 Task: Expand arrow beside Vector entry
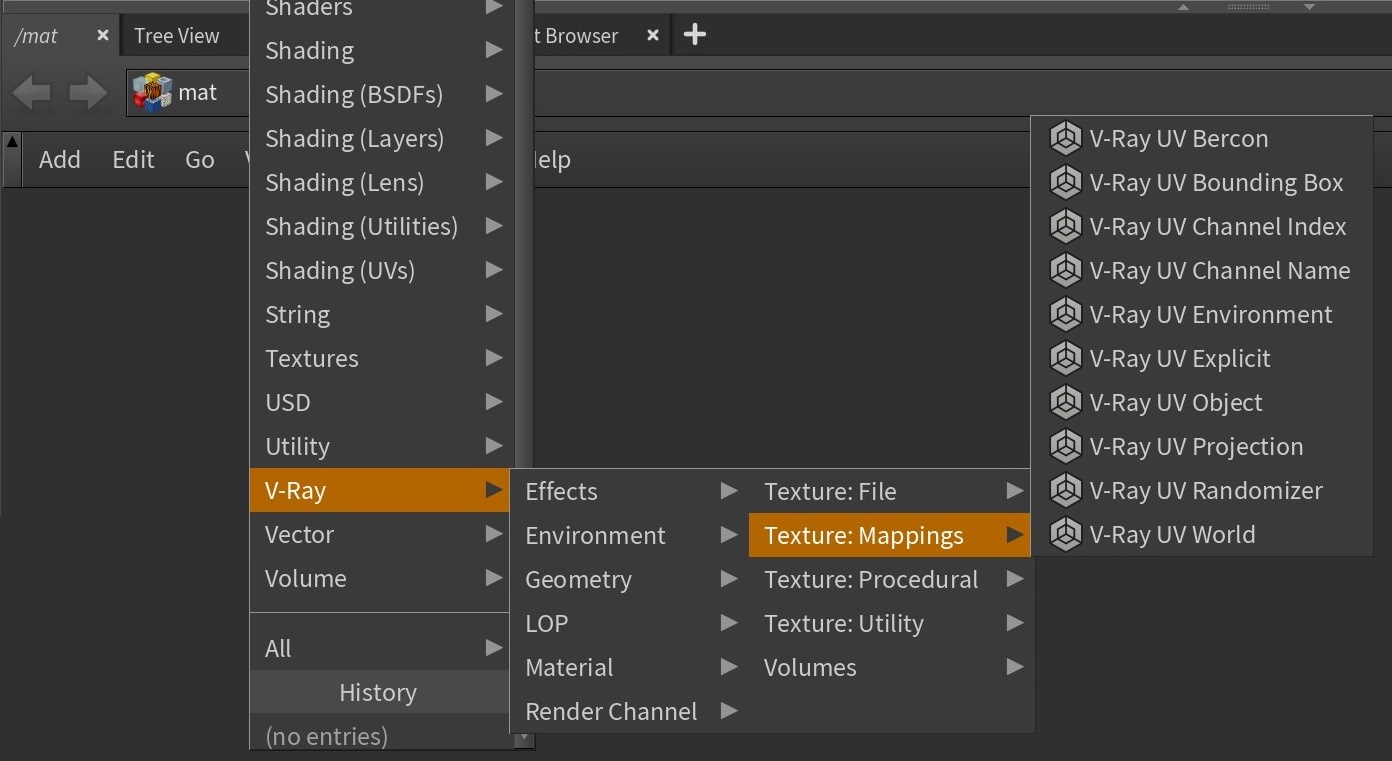click(494, 534)
